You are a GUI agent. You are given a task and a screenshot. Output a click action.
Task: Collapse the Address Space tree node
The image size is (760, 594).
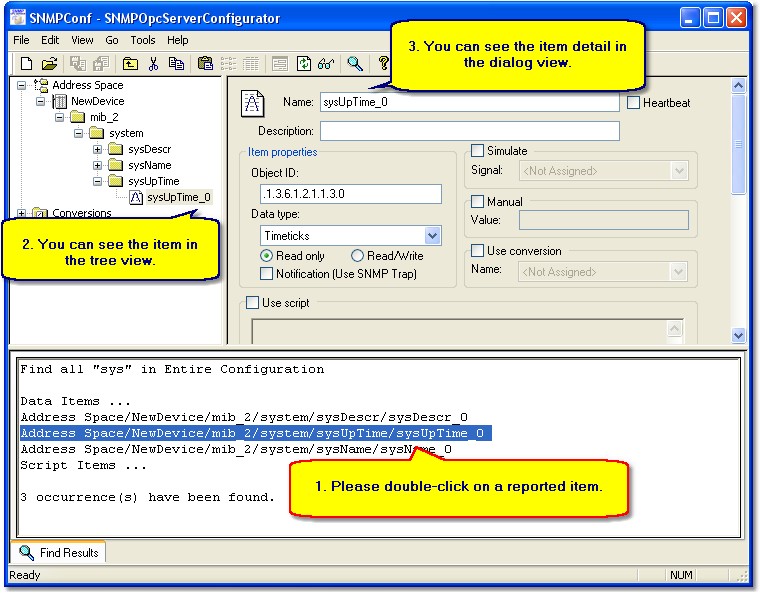[x=22, y=86]
